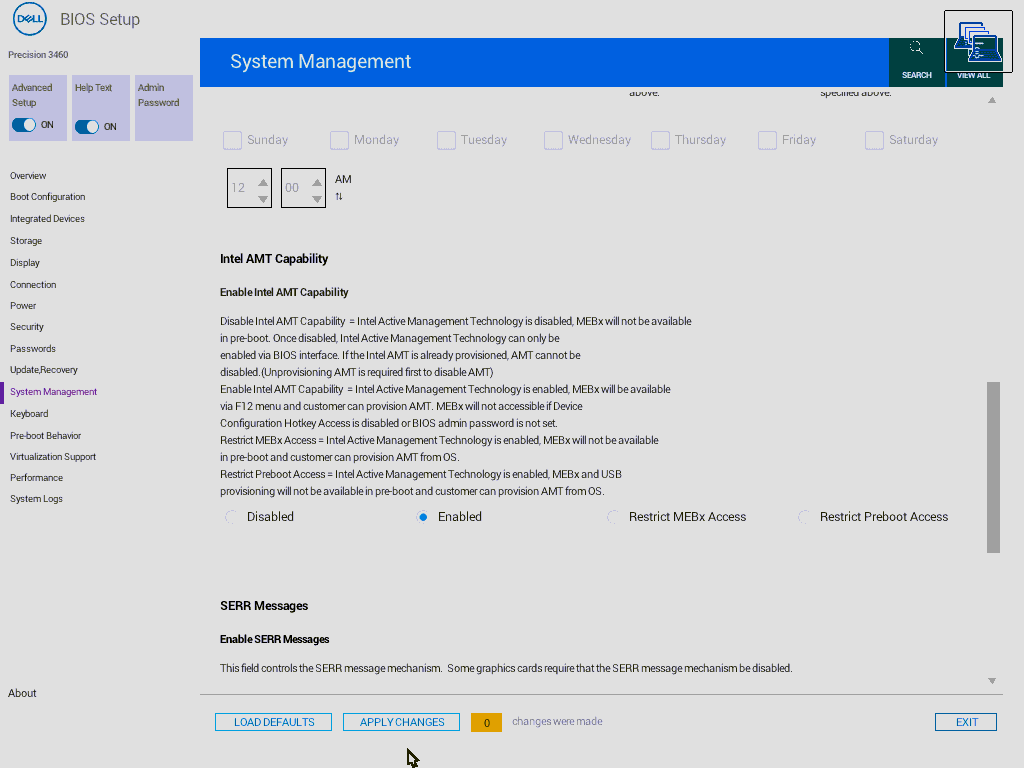The image size is (1024, 768).
Task: Check the Sunday checkbox
Action: 232,140
